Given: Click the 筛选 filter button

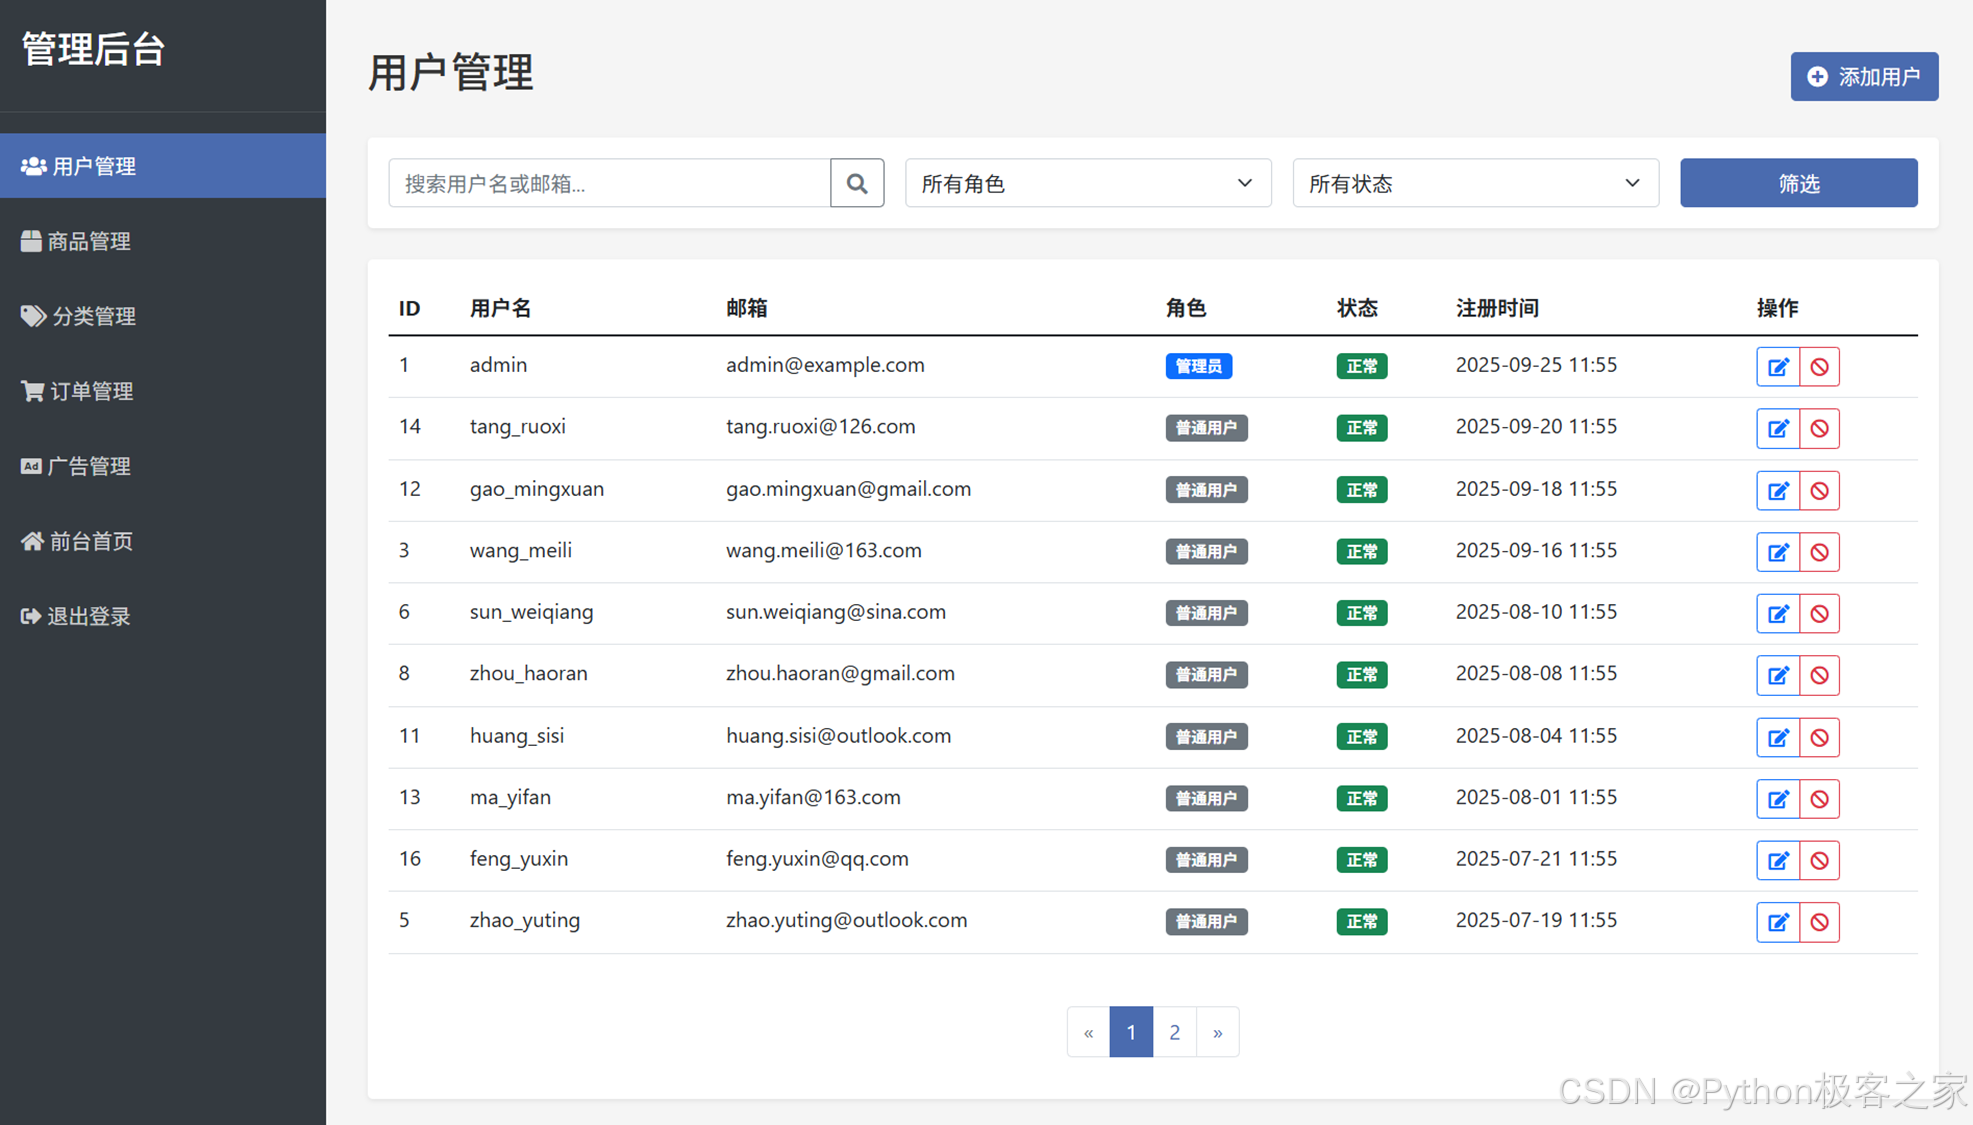Looking at the screenshot, I should coord(1798,183).
